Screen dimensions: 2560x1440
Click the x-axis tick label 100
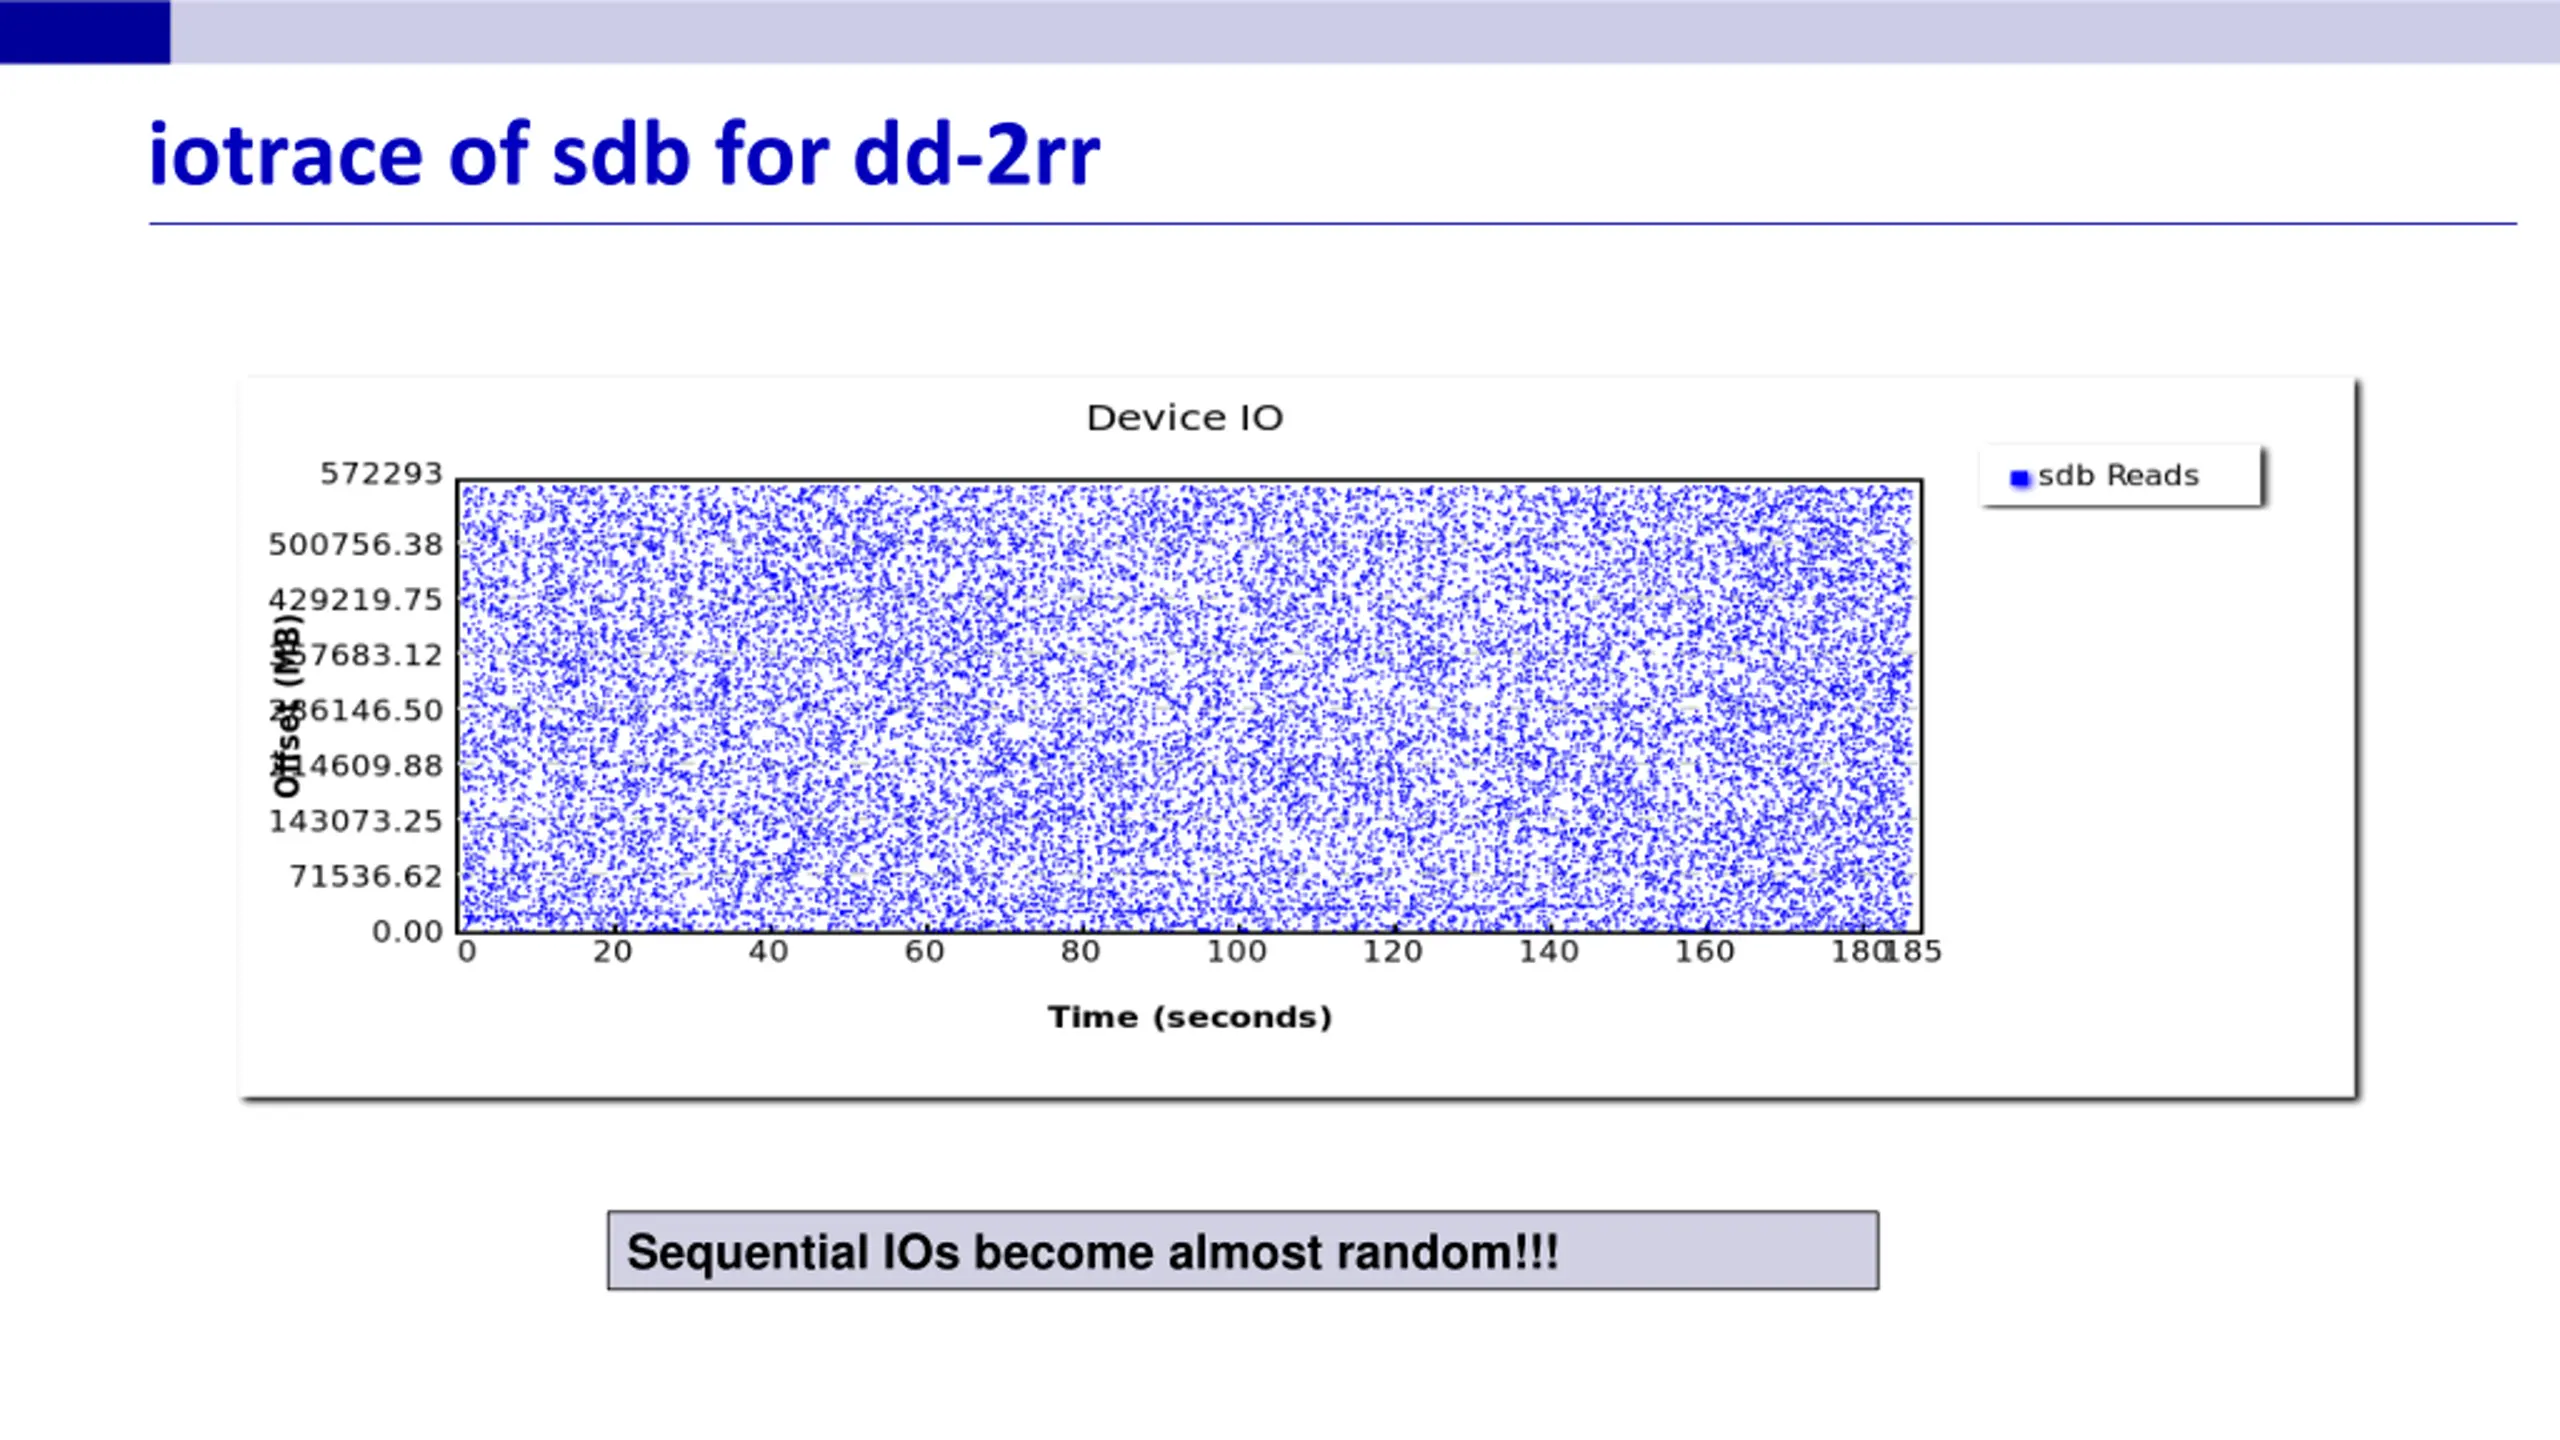click(x=1236, y=951)
